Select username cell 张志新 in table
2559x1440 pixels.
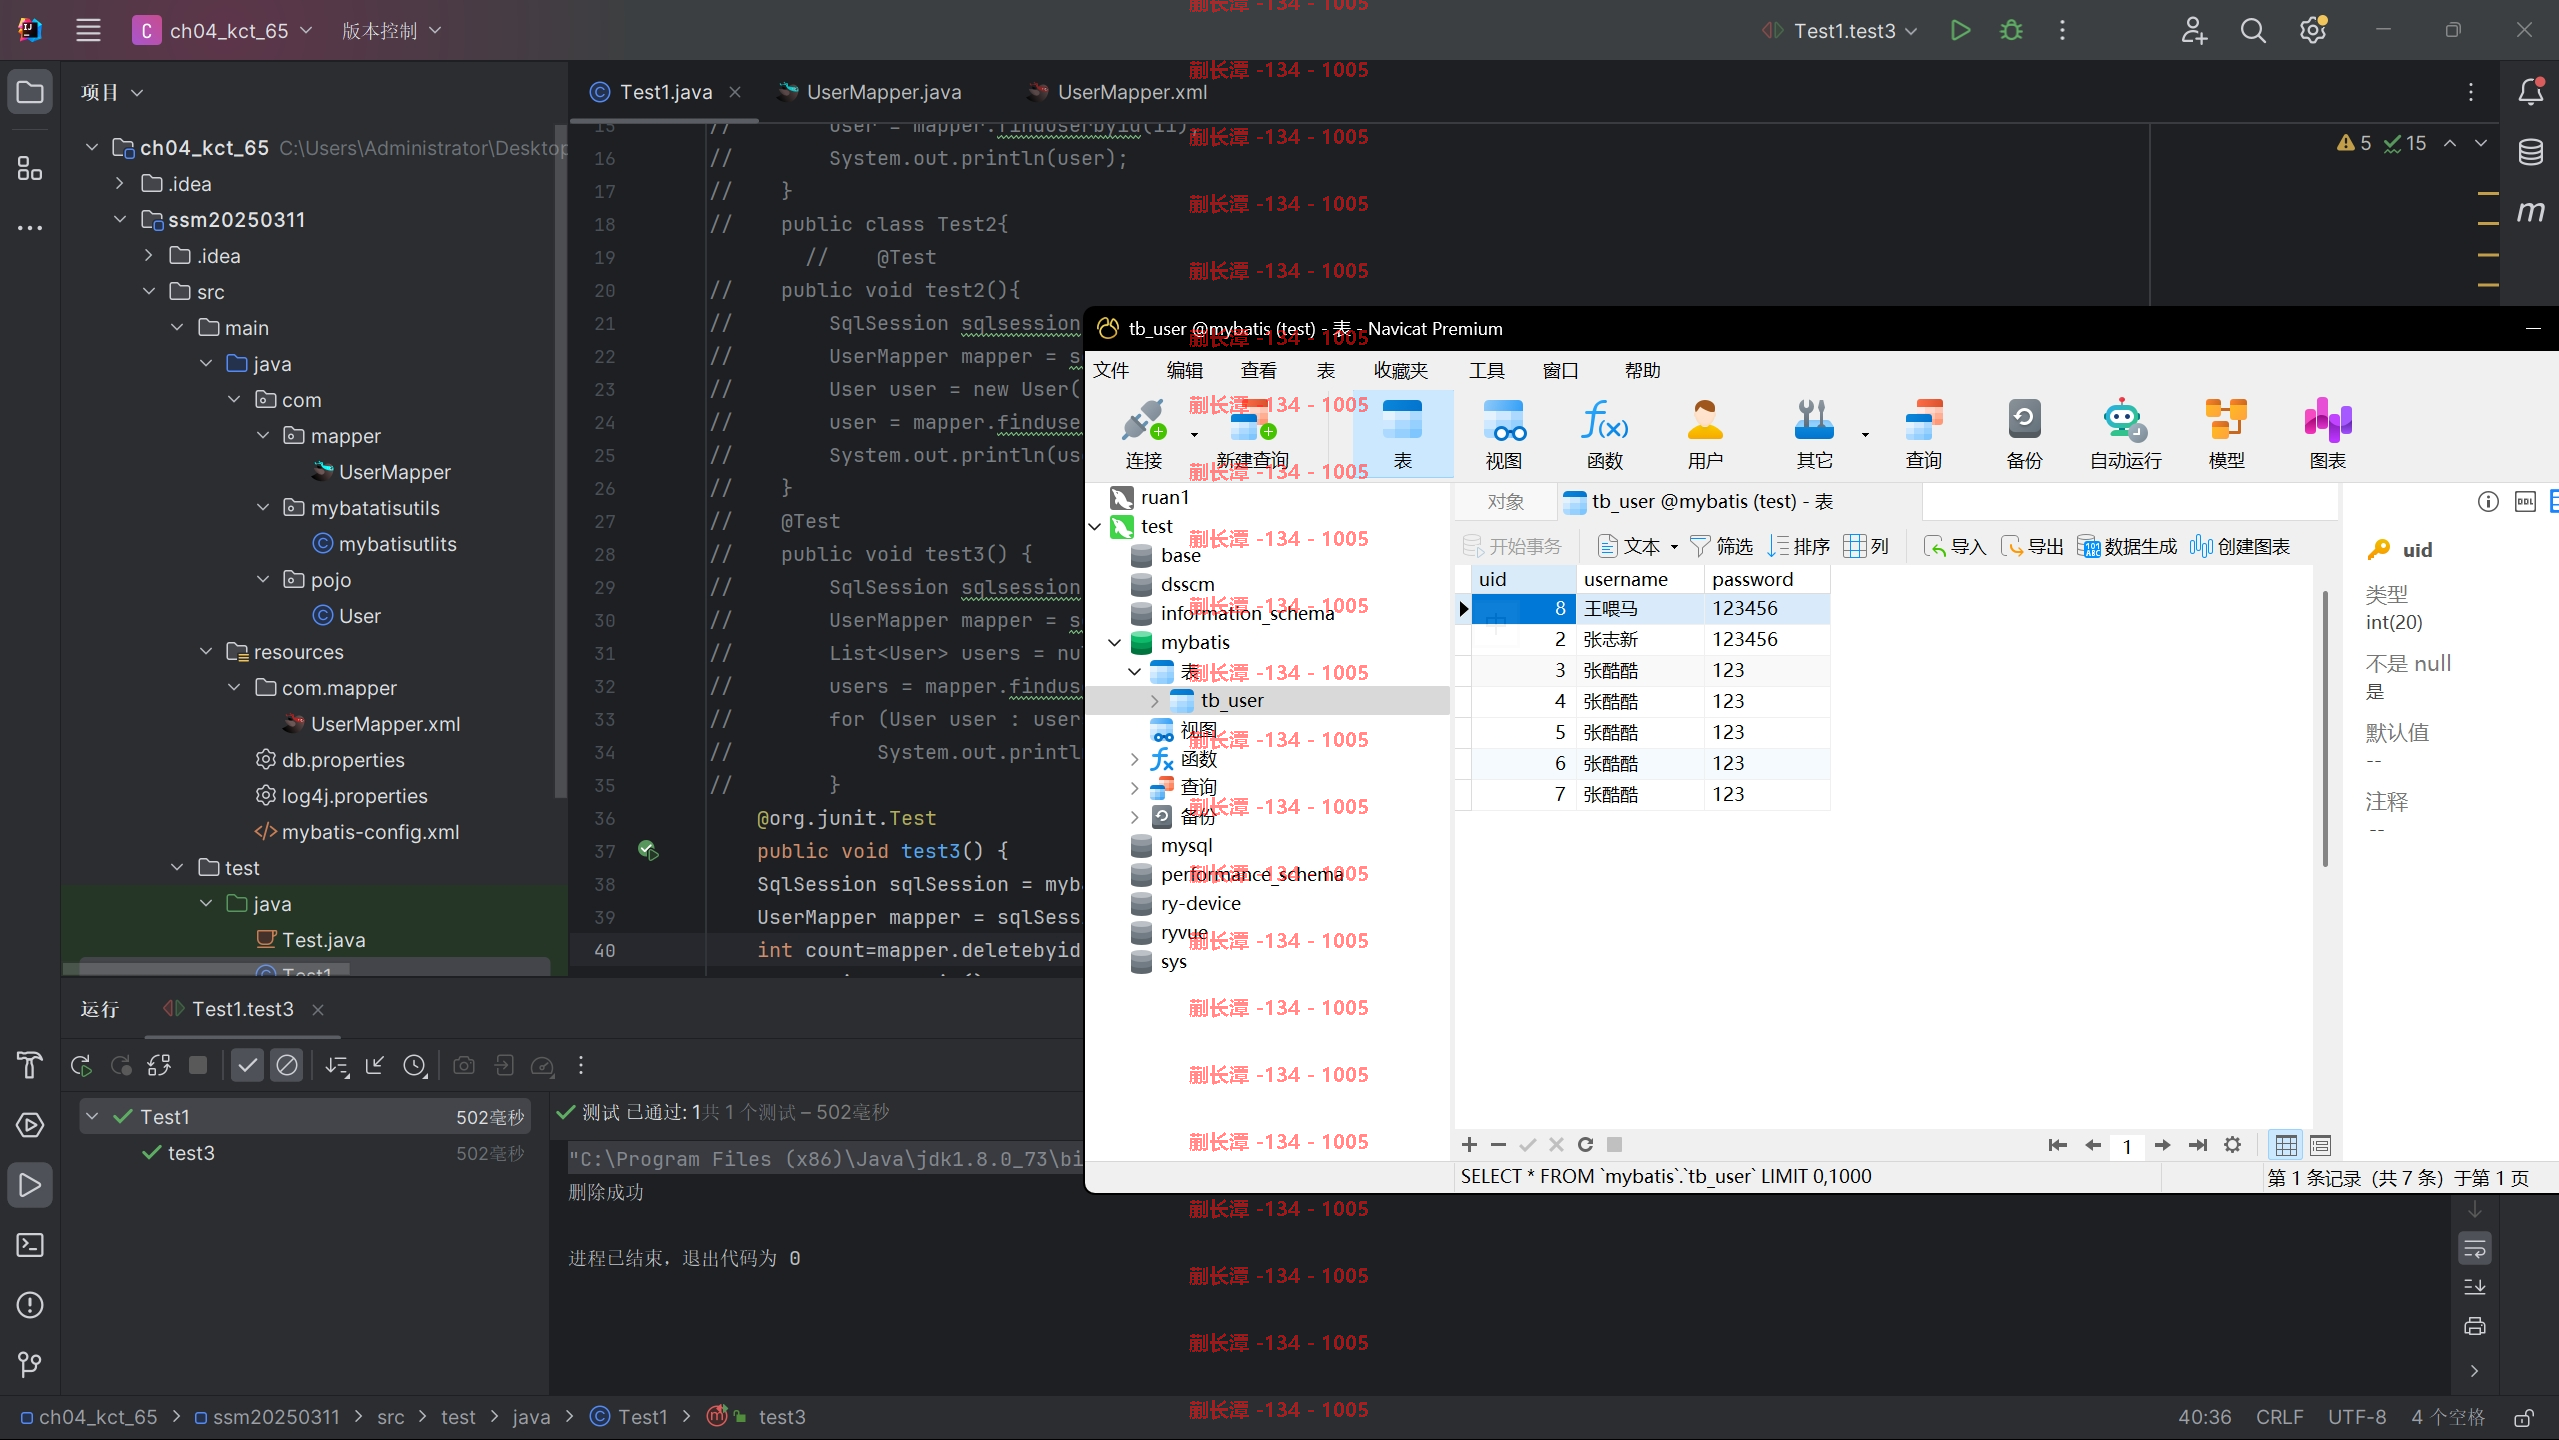(1640, 640)
